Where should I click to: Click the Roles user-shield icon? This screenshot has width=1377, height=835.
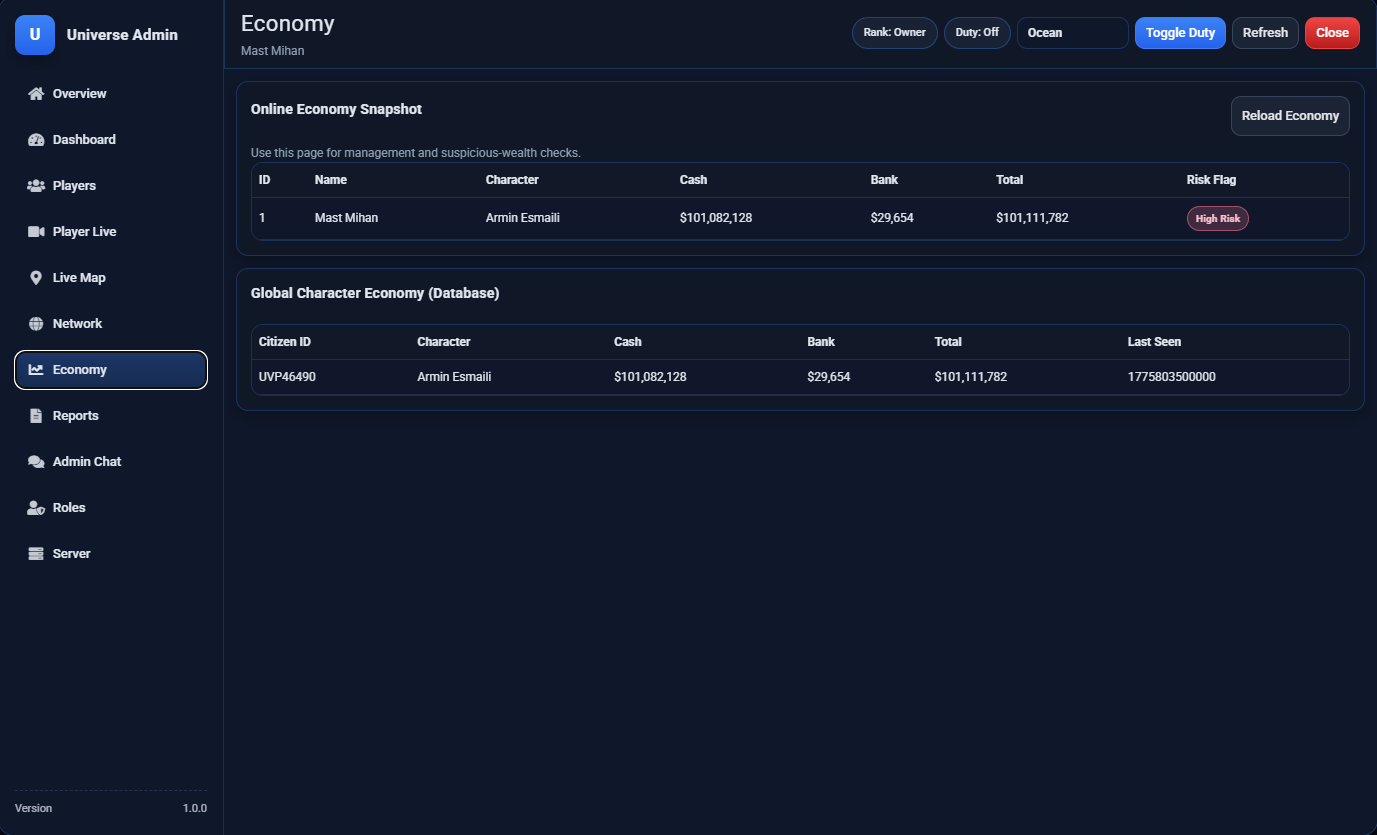(x=36, y=508)
